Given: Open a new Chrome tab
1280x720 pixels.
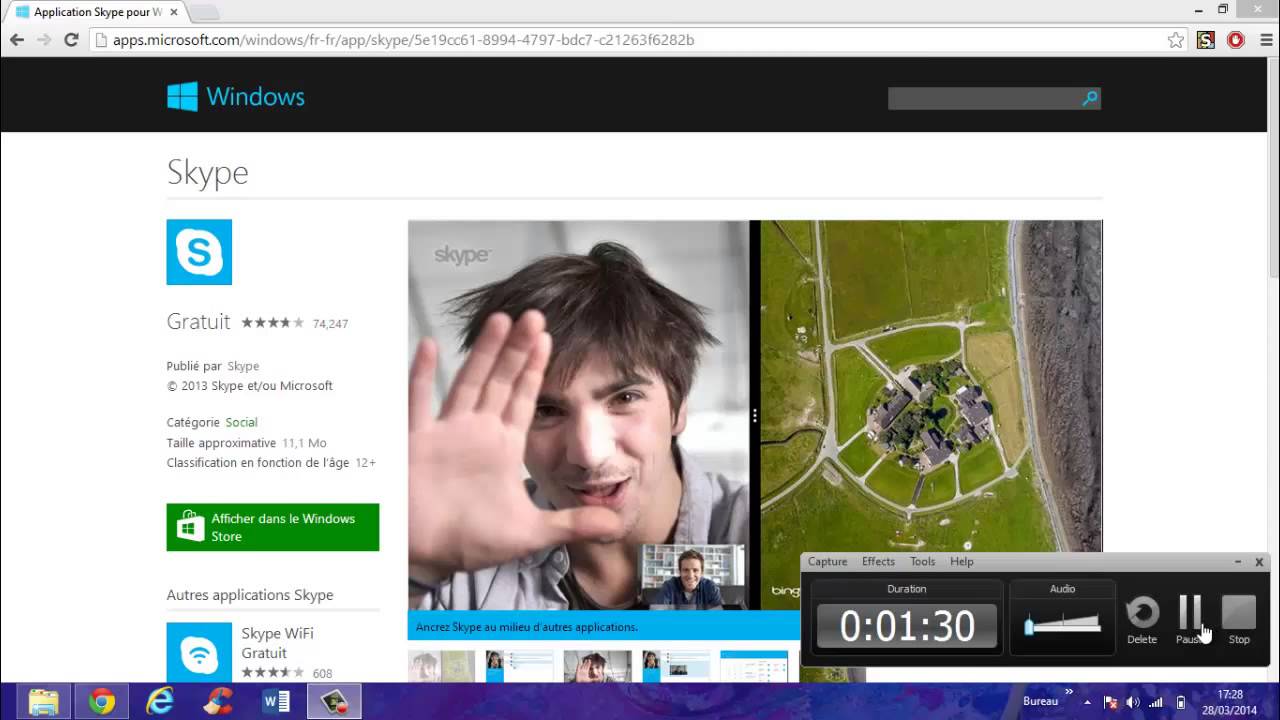Looking at the screenshot, I should click(x=204, y=12).
